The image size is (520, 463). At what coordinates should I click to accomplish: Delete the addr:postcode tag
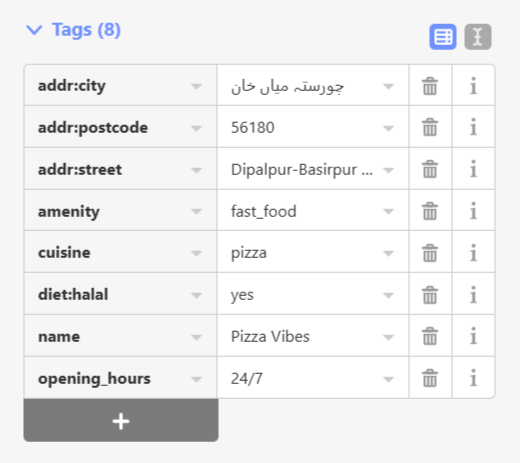[430, 127]
